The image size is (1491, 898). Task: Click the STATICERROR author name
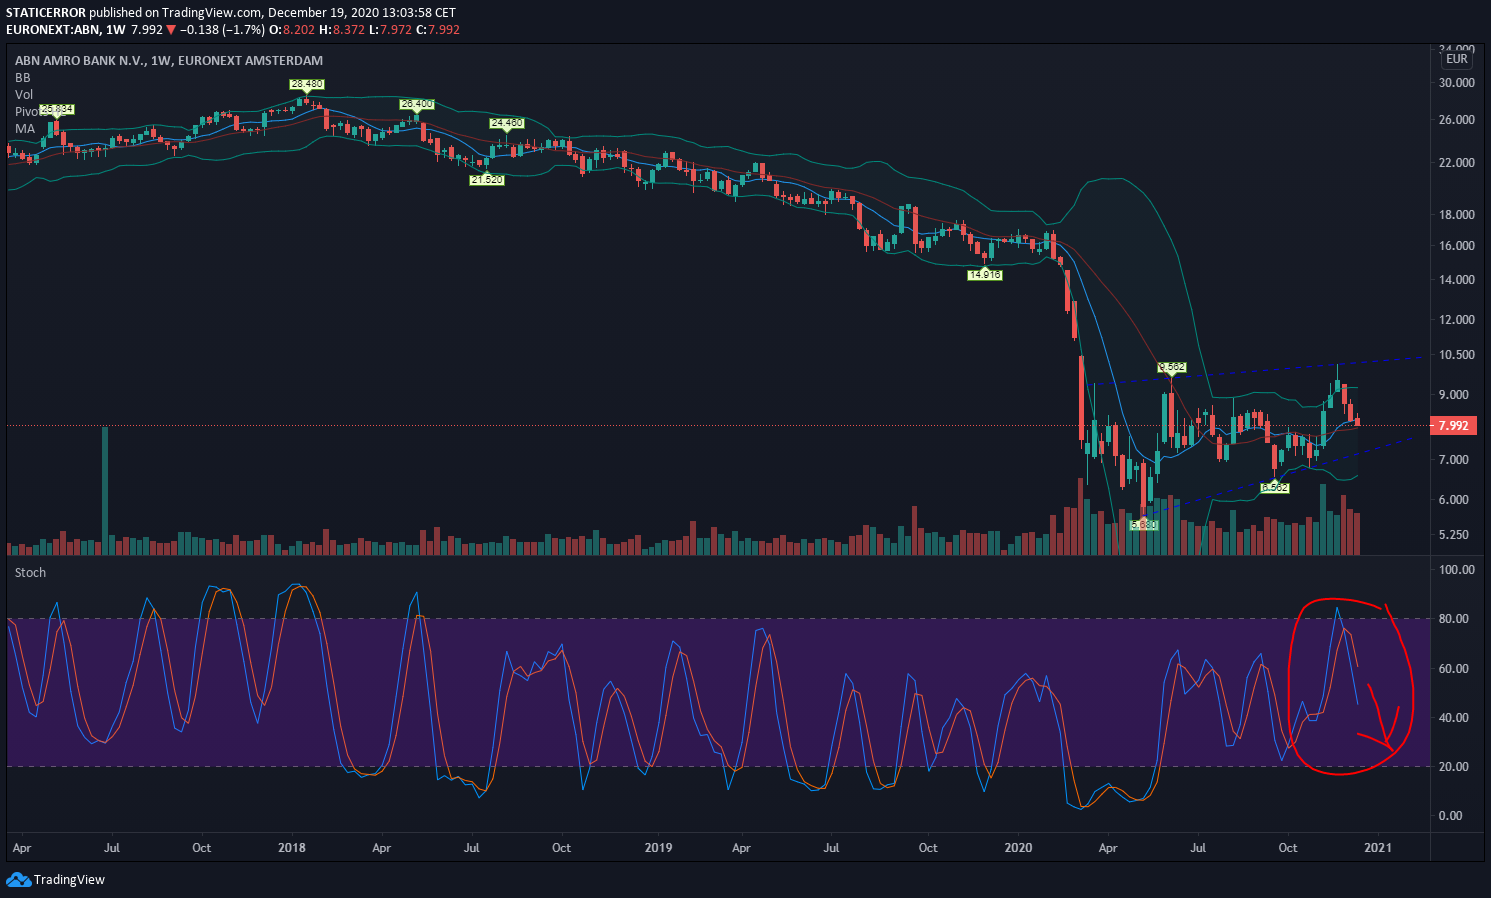(x=46, y=12)
